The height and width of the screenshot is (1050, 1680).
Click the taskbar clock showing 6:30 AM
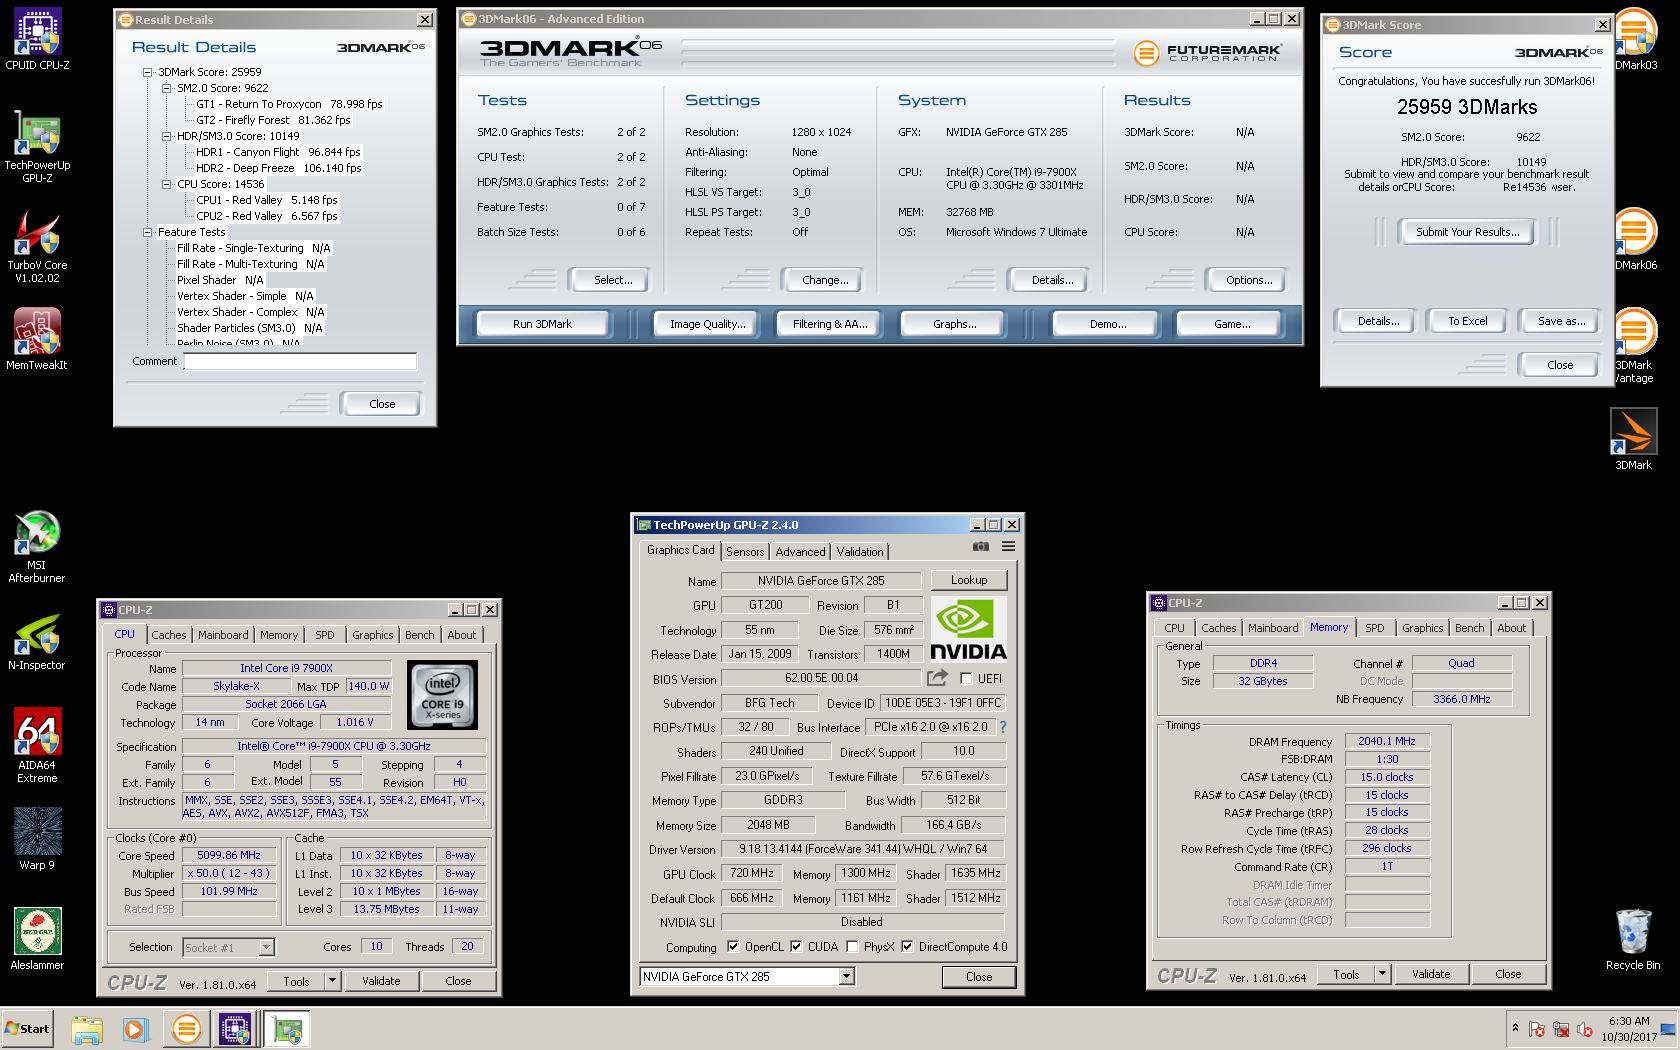click(x=1629, y=1029)
